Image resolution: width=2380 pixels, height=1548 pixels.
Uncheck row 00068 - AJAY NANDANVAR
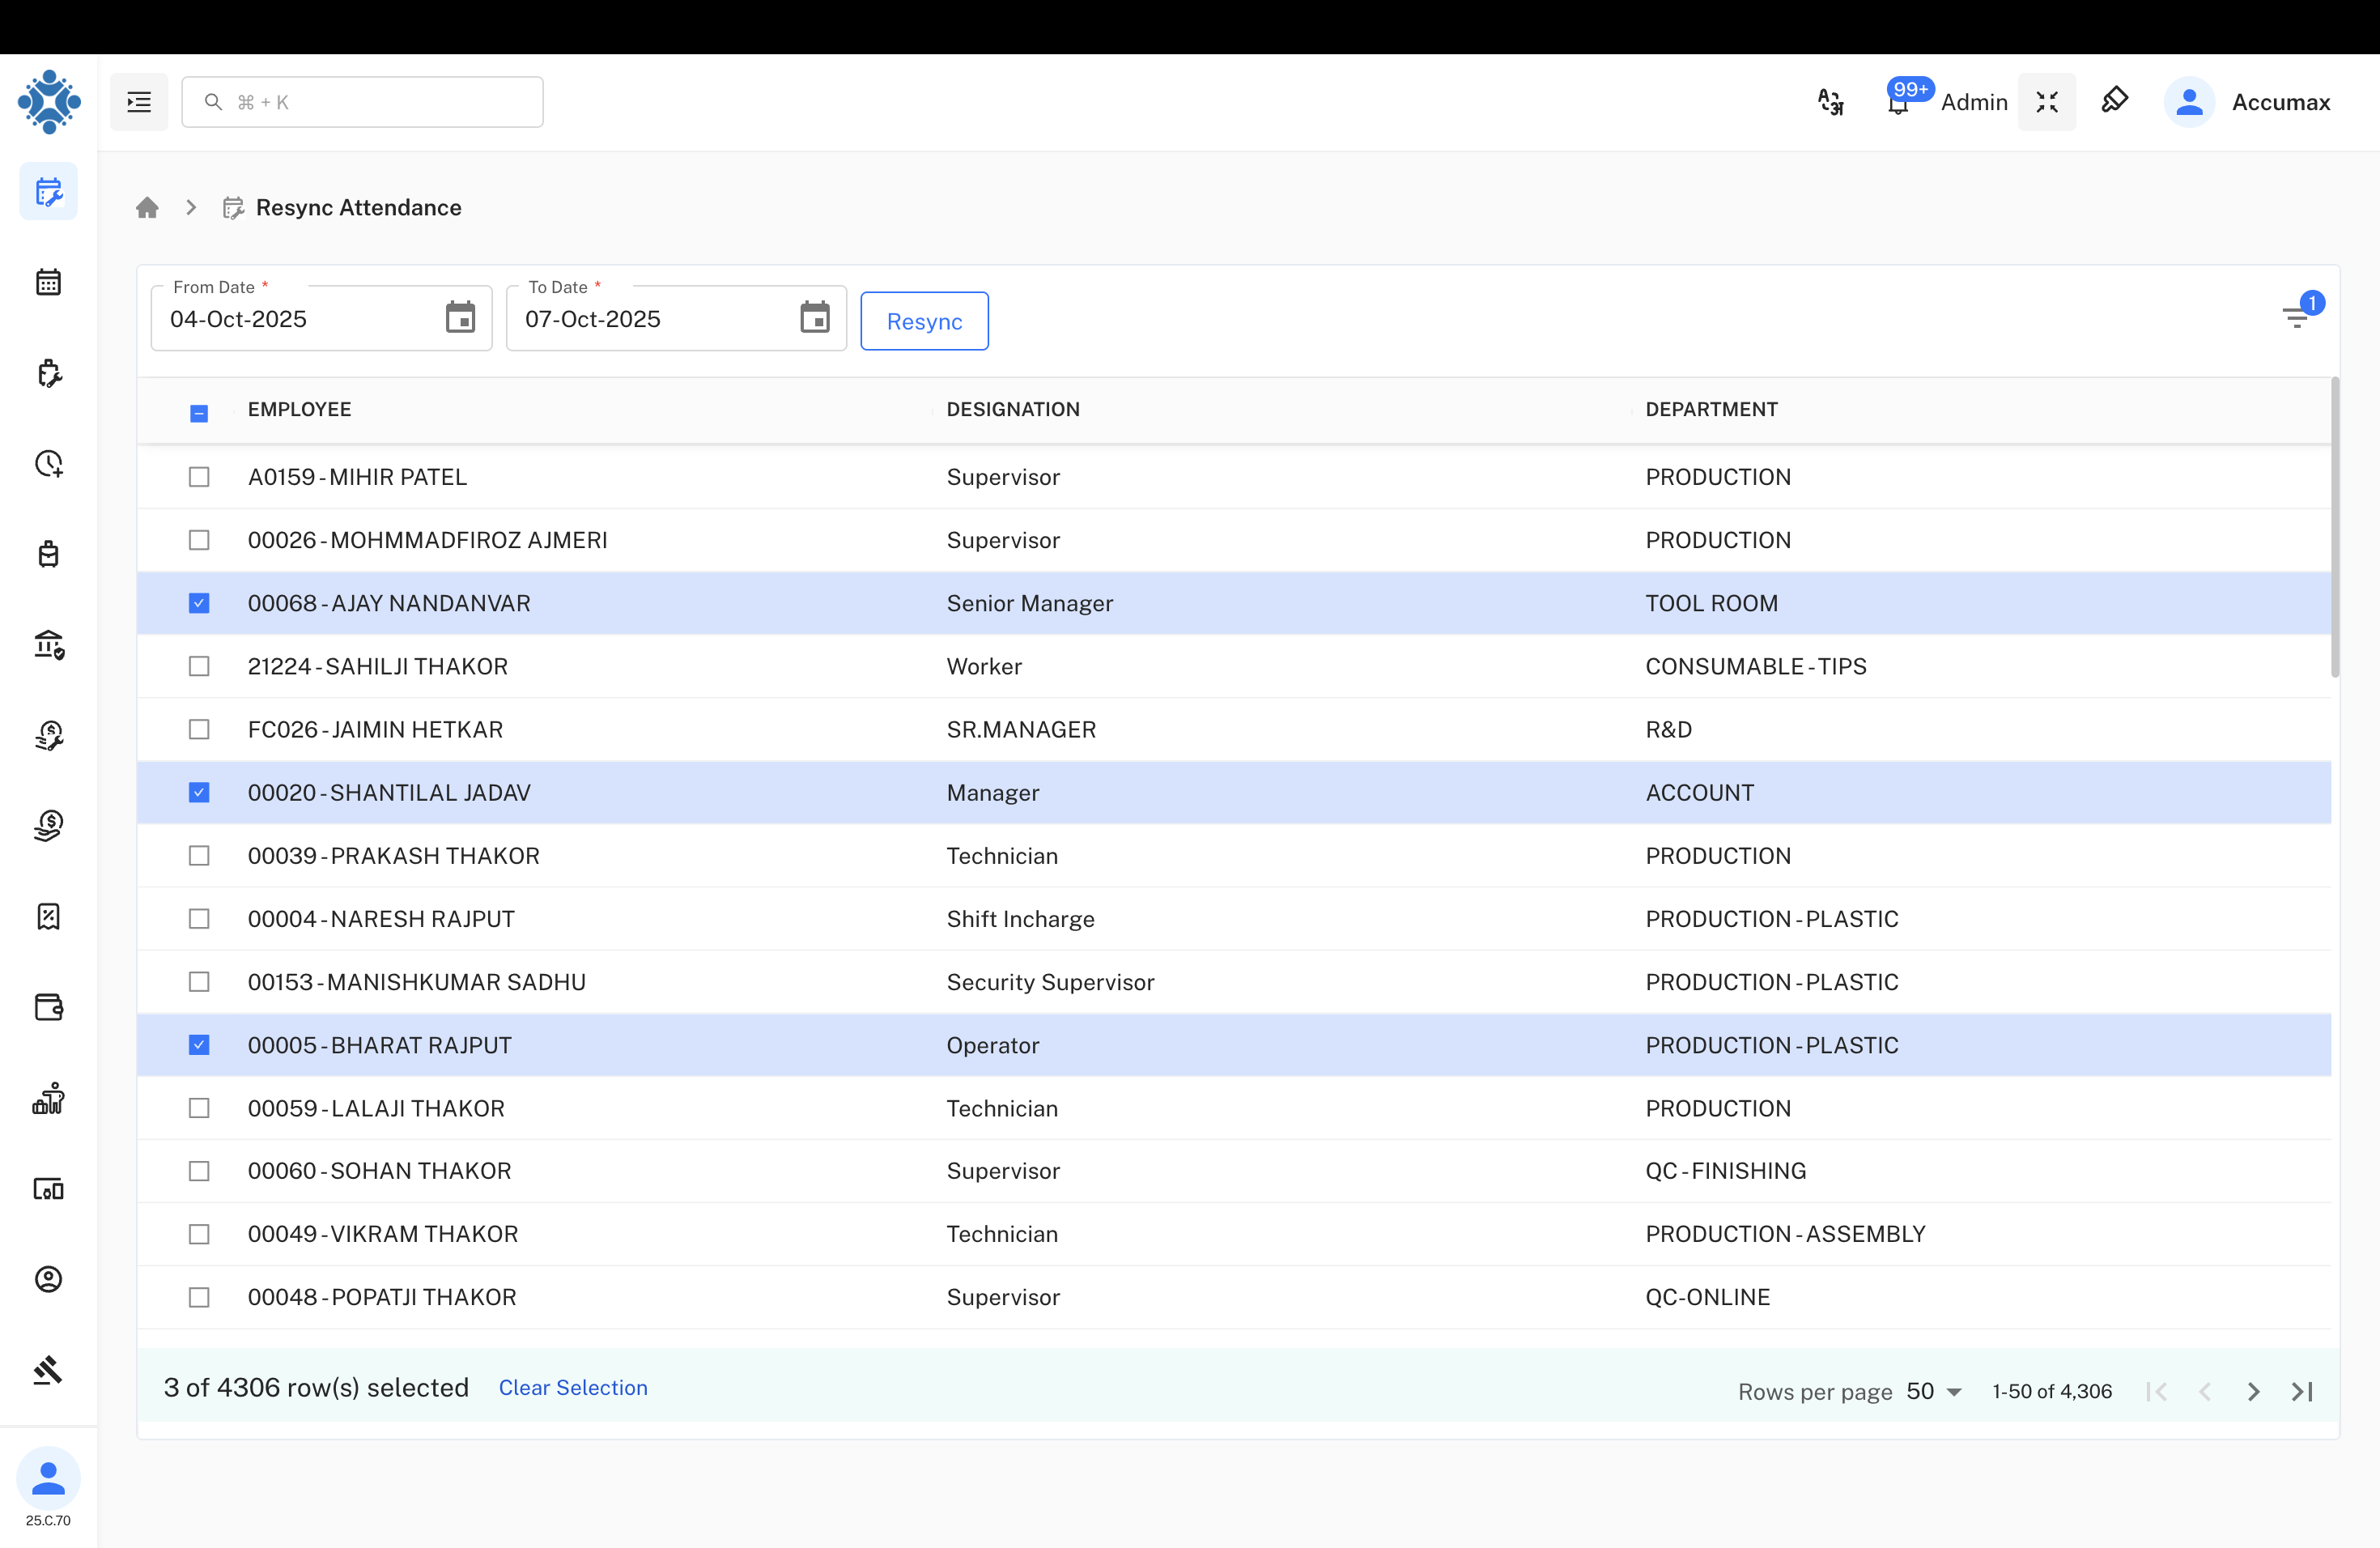pyautogui.click(x=199, y=603)
